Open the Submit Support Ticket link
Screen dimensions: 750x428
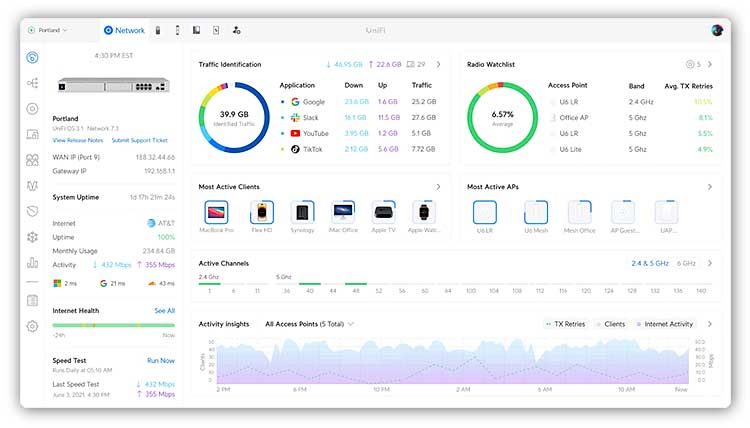tap(140, 140)
